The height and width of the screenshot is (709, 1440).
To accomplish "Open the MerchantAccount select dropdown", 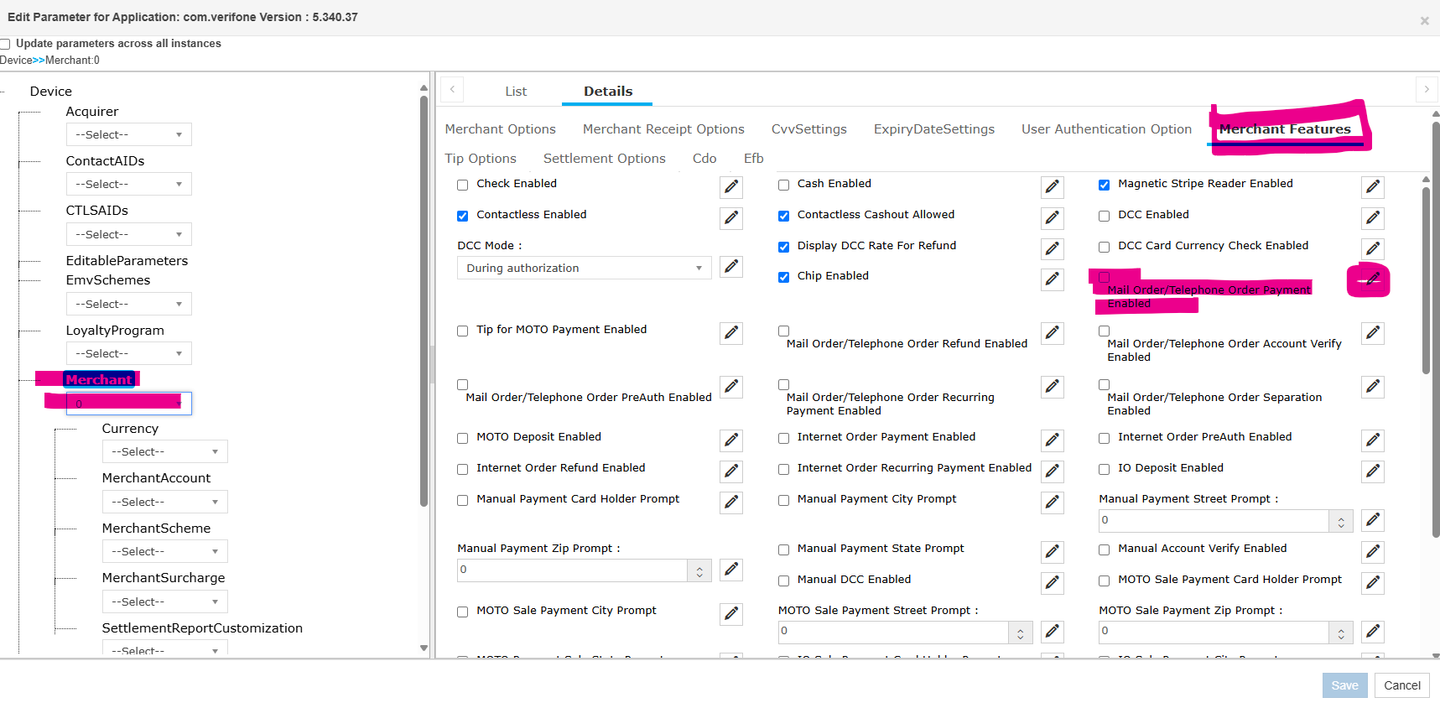I will click(165, 502).
